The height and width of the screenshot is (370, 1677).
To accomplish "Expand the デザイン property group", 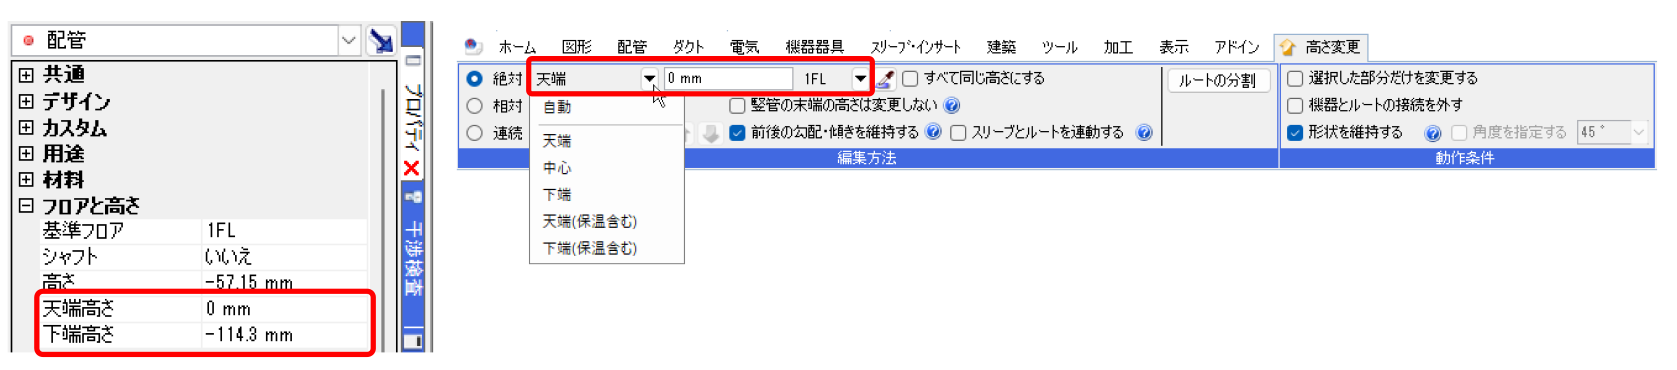I will 26,101.
